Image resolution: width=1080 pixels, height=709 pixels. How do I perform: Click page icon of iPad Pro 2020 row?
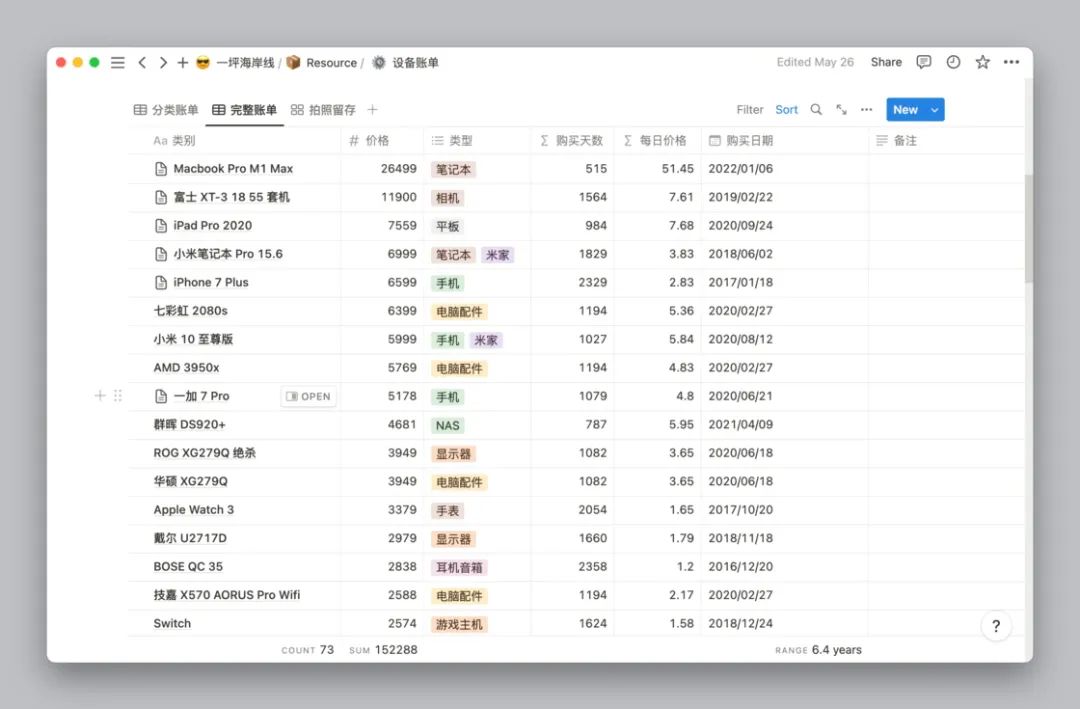point(161,225)
